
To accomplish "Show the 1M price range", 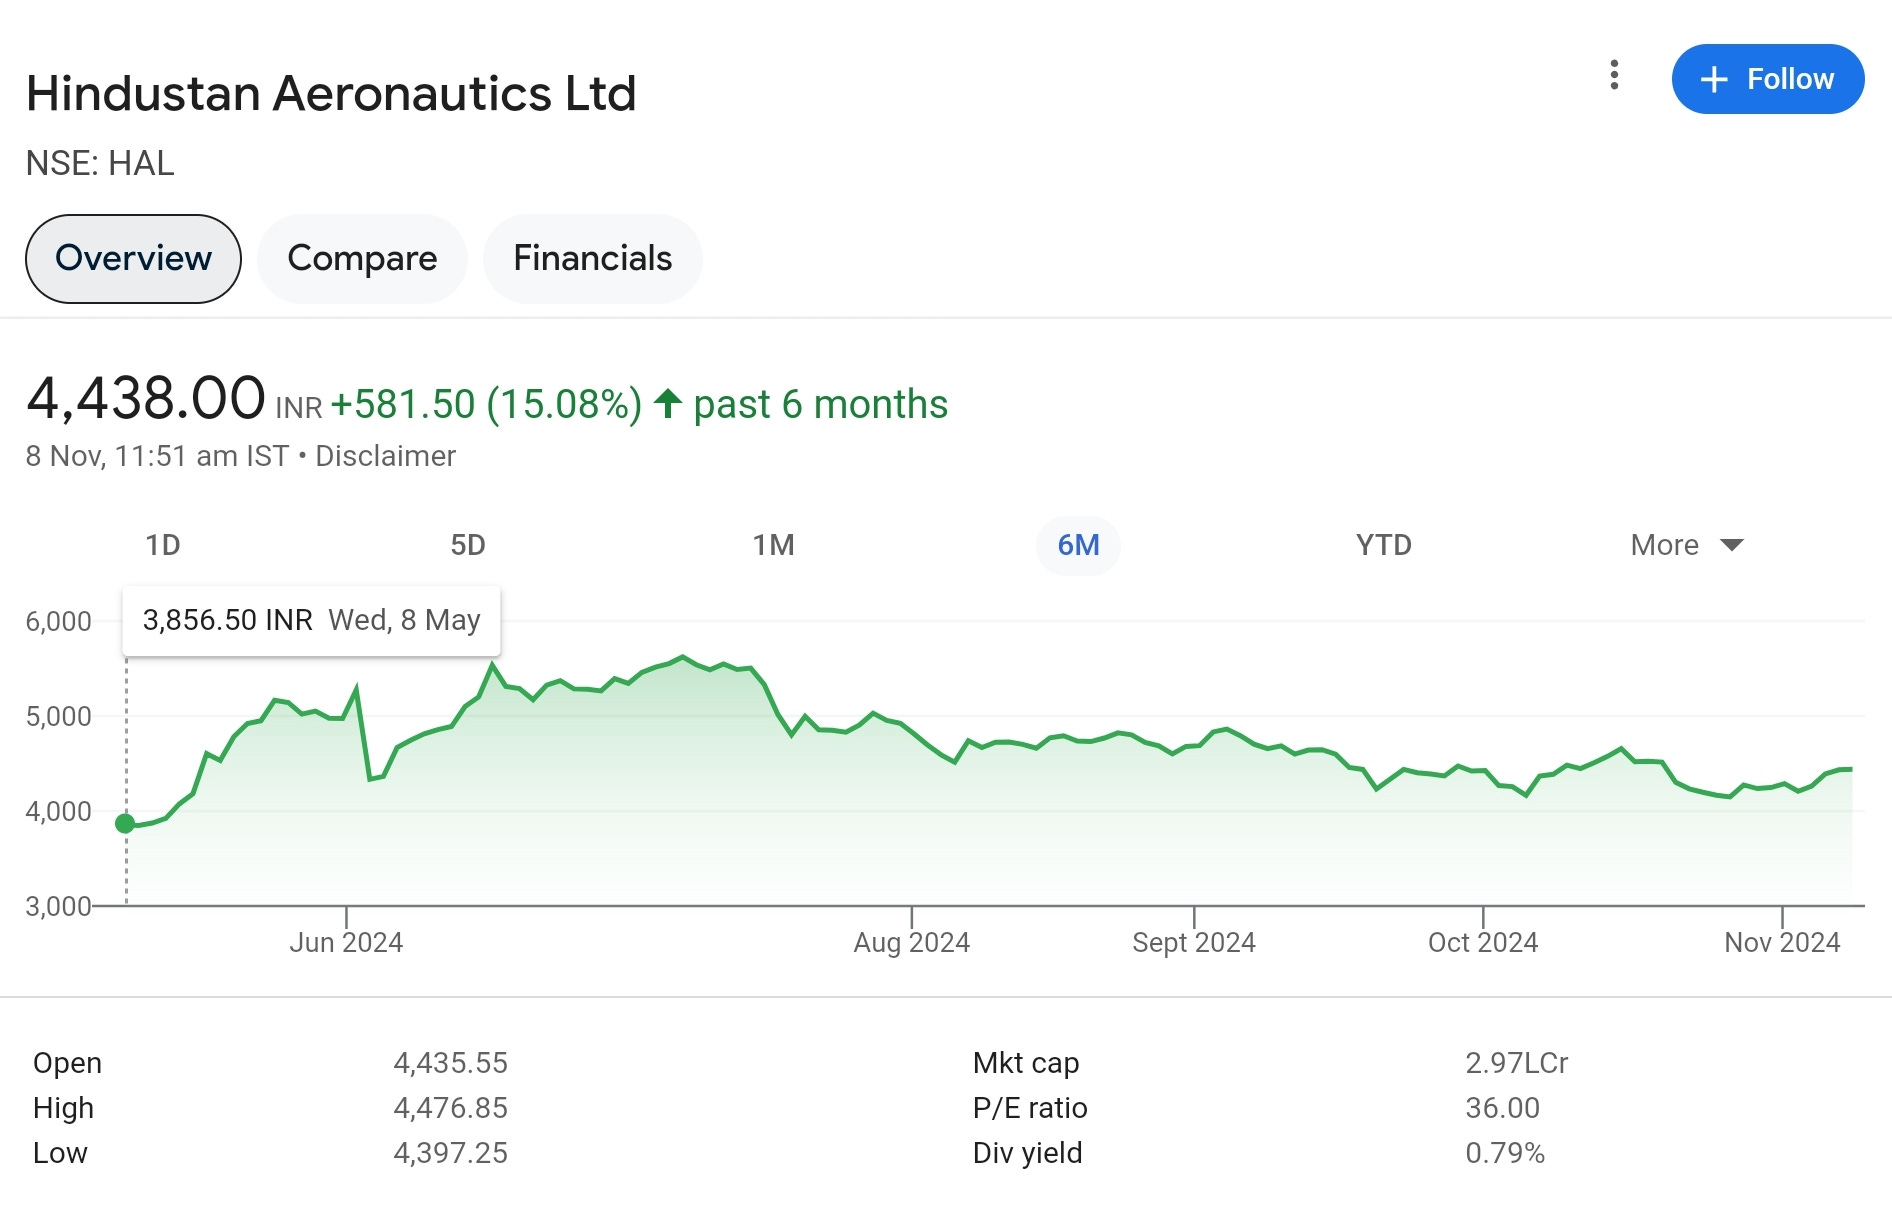I will click(x=773, y=545).
